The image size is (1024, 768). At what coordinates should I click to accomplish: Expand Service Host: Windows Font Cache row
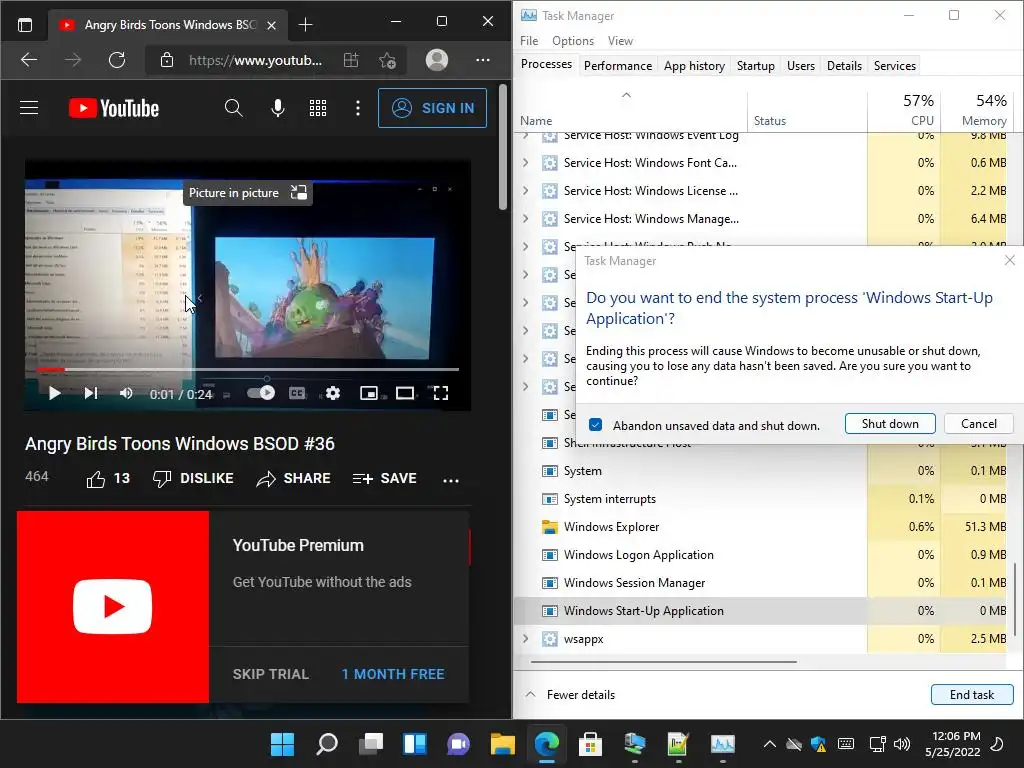526,163
